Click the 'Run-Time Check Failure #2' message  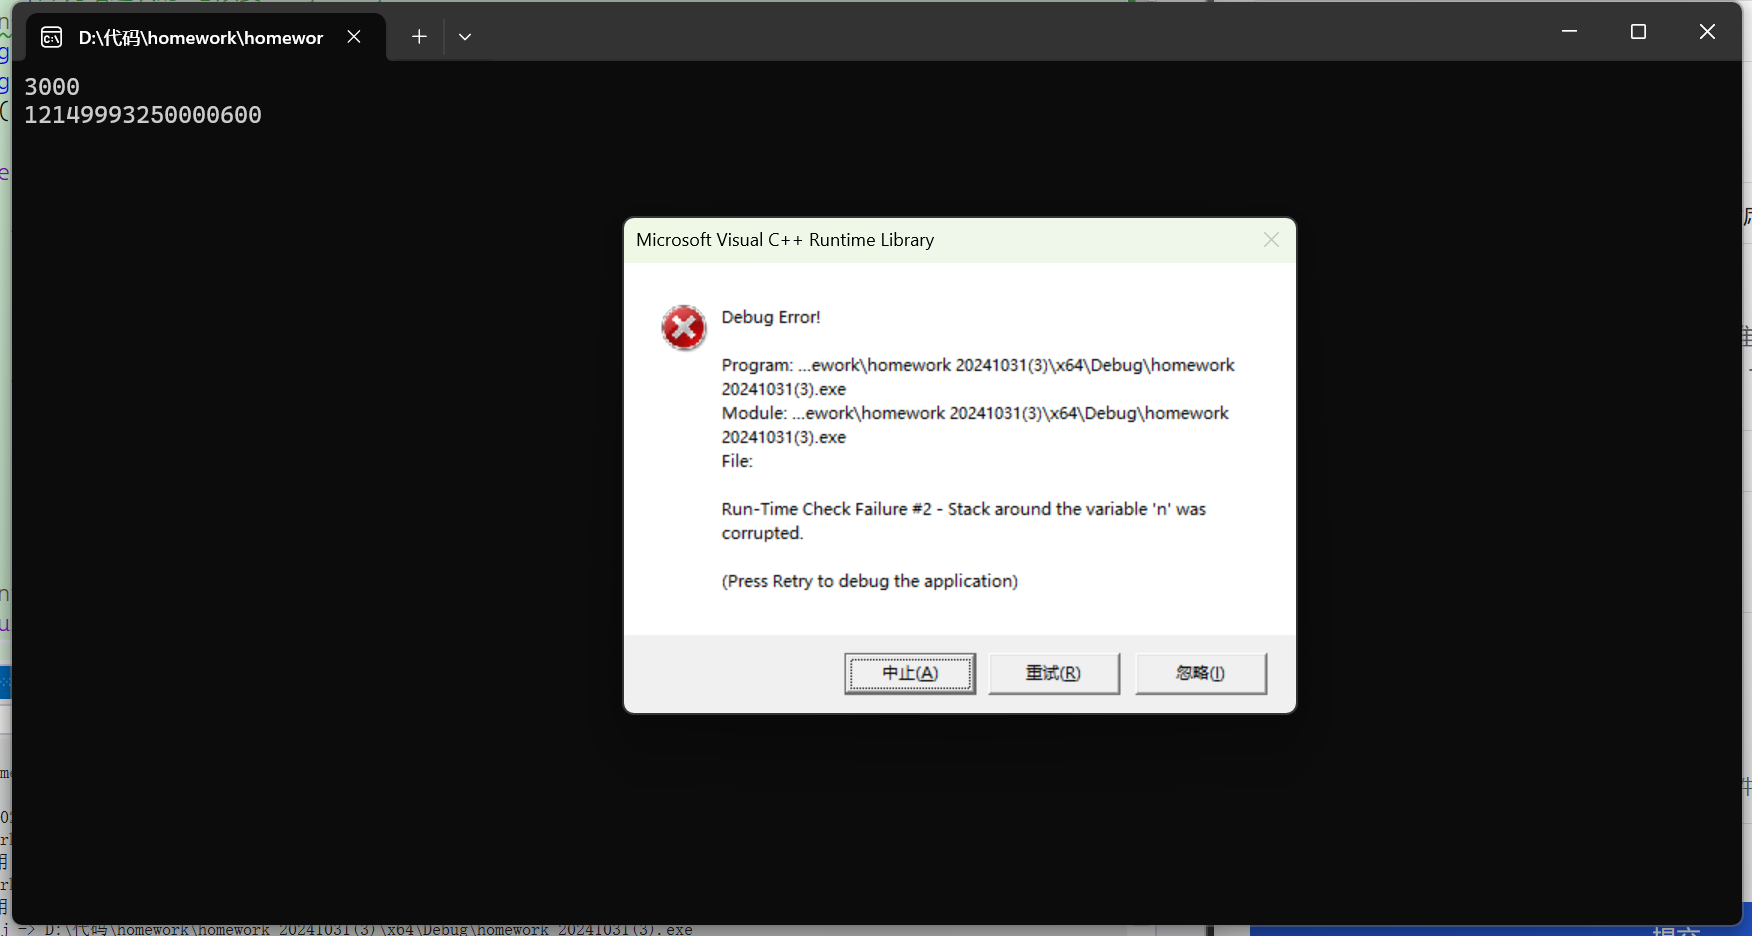click(964, 521)
